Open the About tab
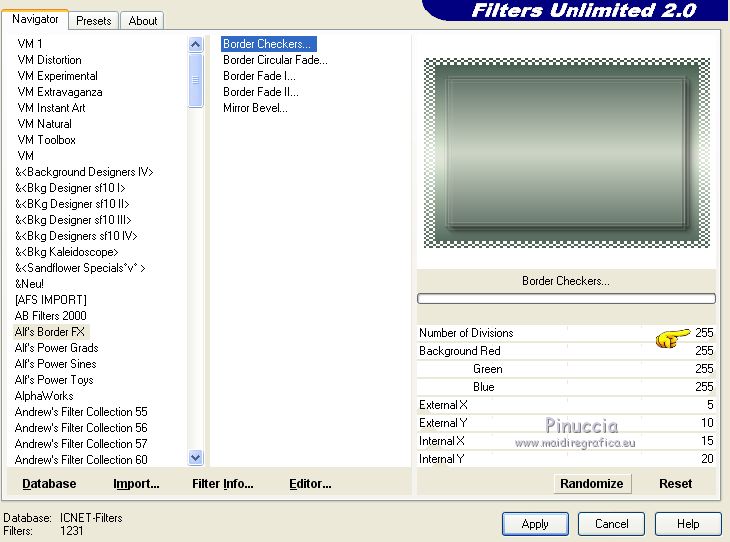 [142, 21]
